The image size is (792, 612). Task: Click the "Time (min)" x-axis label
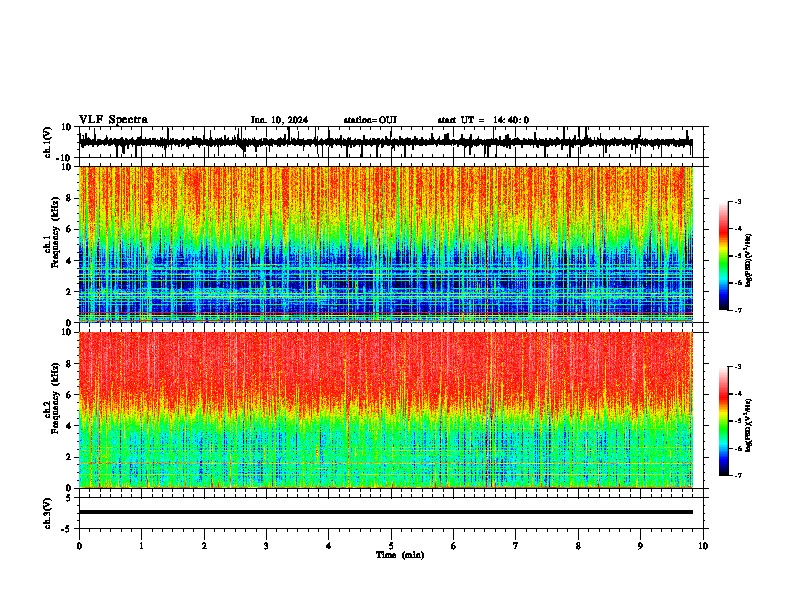pos(400,555)
